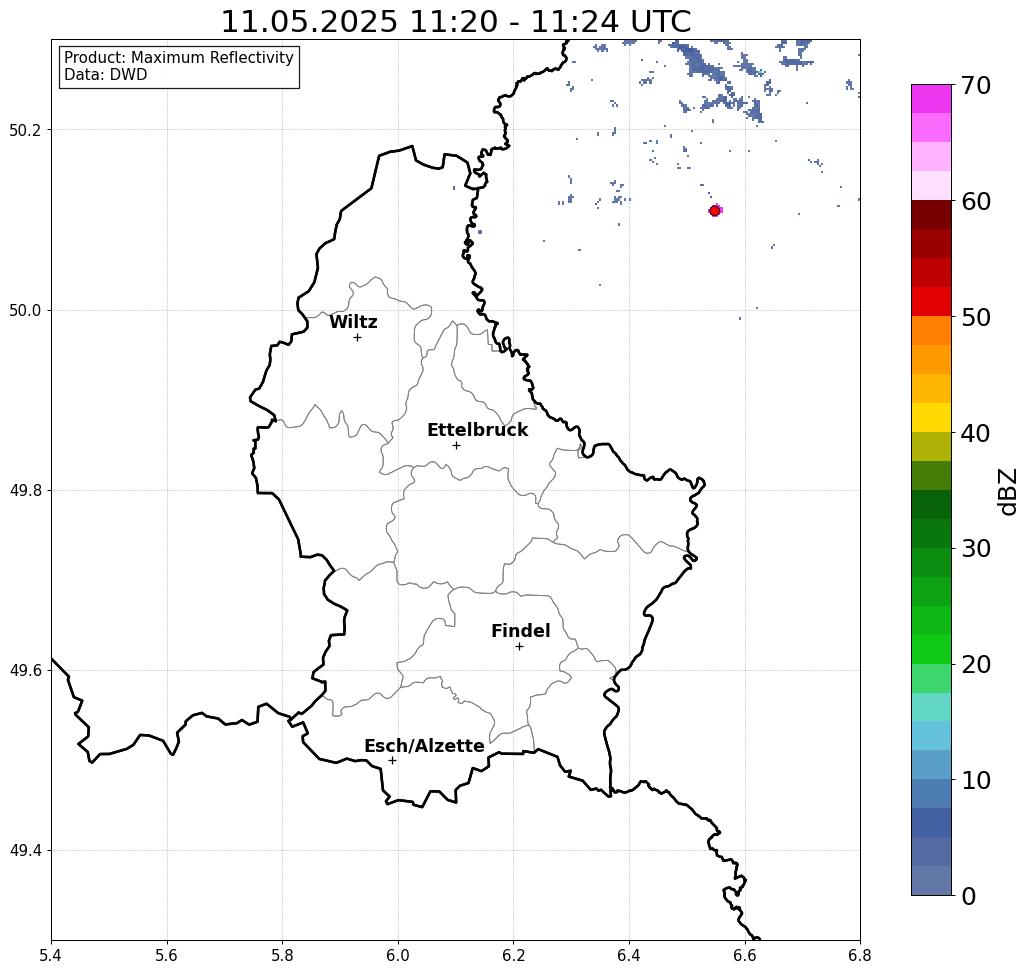Image resolution: width=1029 pixels, height=973 pixels.
Task: Click the plus marker below Findel
Action: tap(519, 646)
